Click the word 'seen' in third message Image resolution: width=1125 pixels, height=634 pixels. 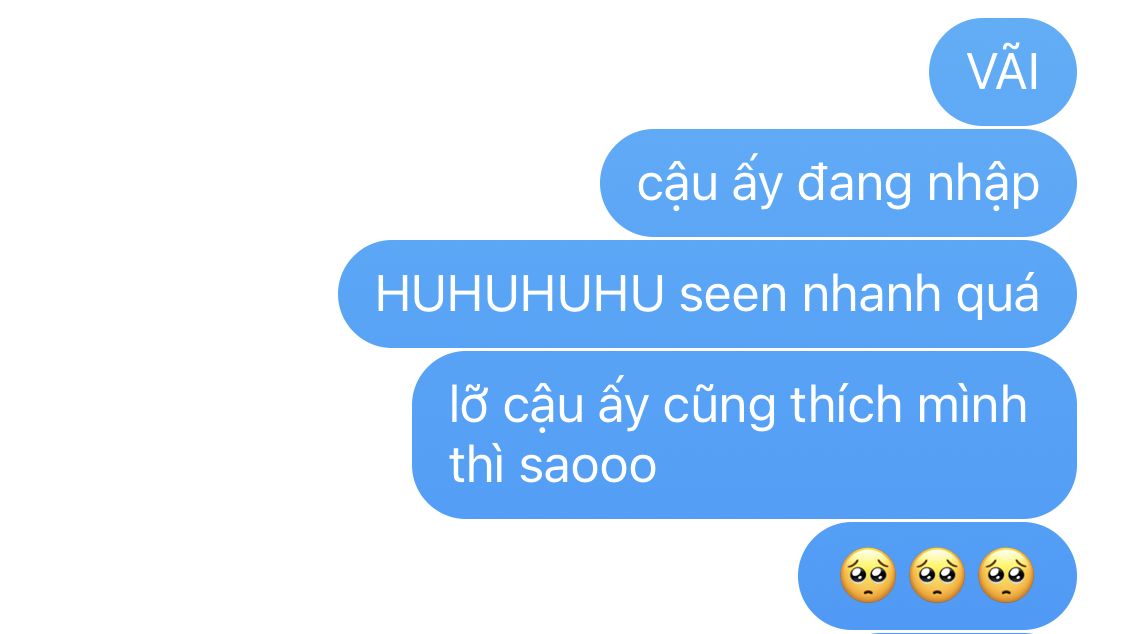click(733, 295)
